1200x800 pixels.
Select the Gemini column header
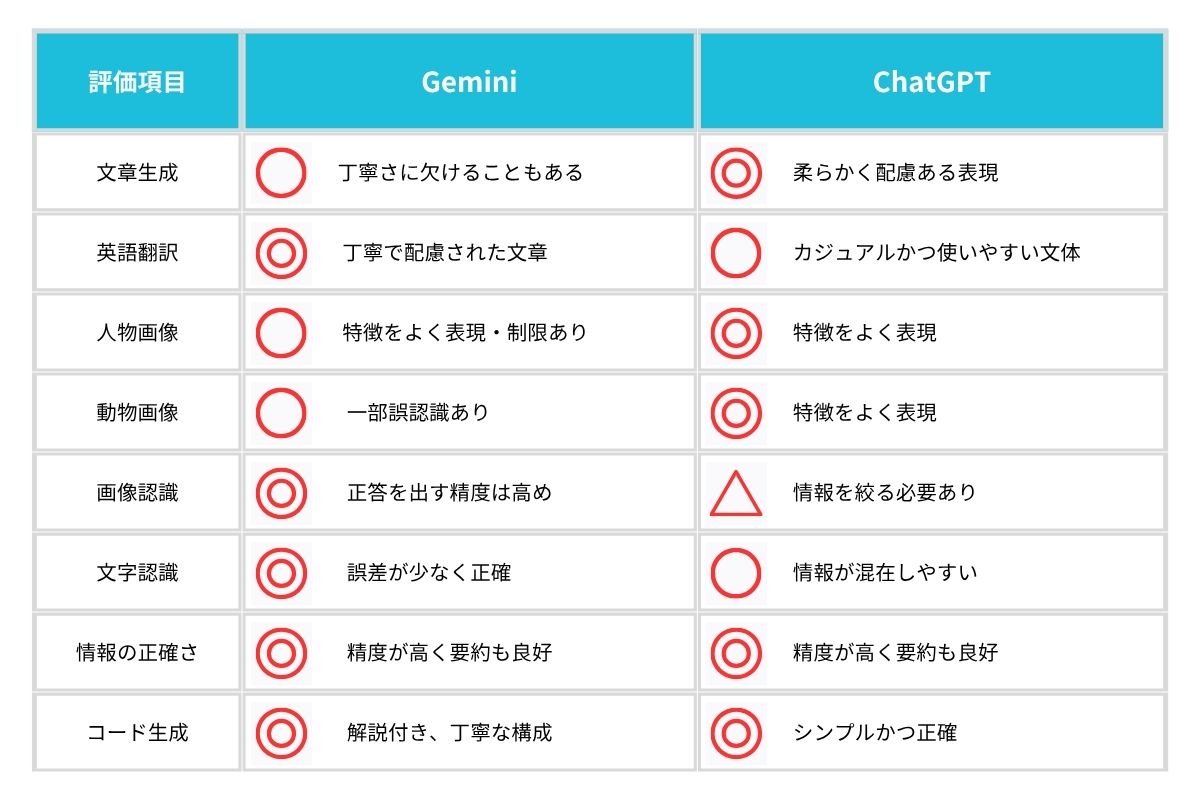(469, 82)
